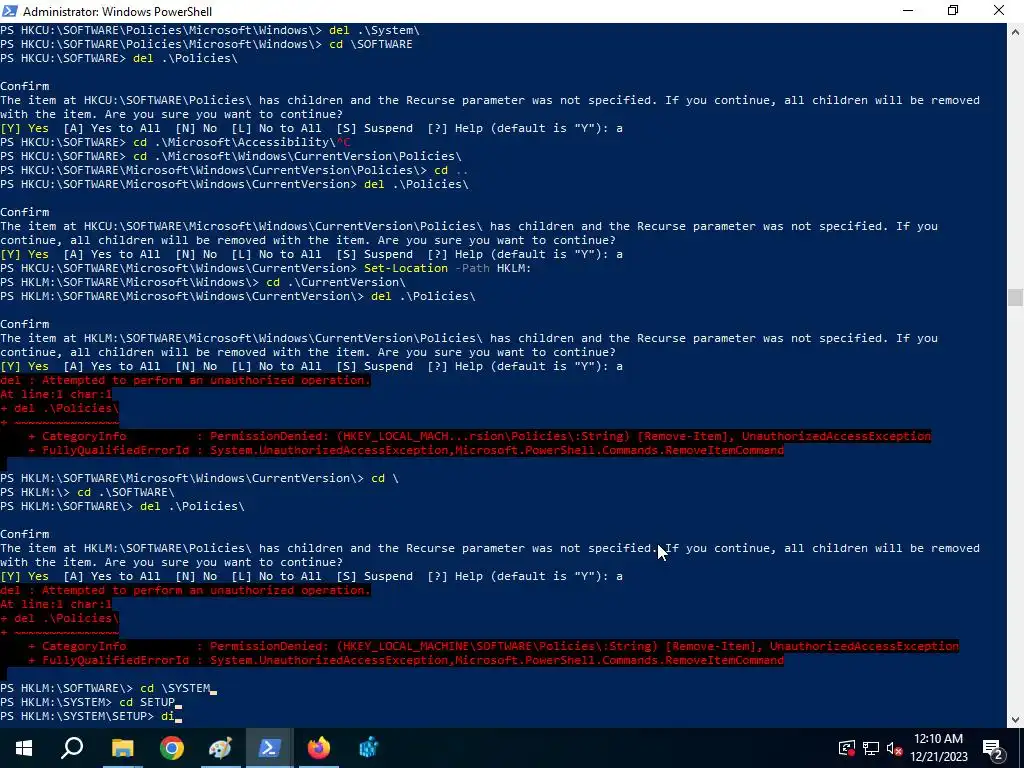Click error text 'HKEY_LOCAL_MACHINE\SOFTWARE\Policies\:String'

(497, 646)
